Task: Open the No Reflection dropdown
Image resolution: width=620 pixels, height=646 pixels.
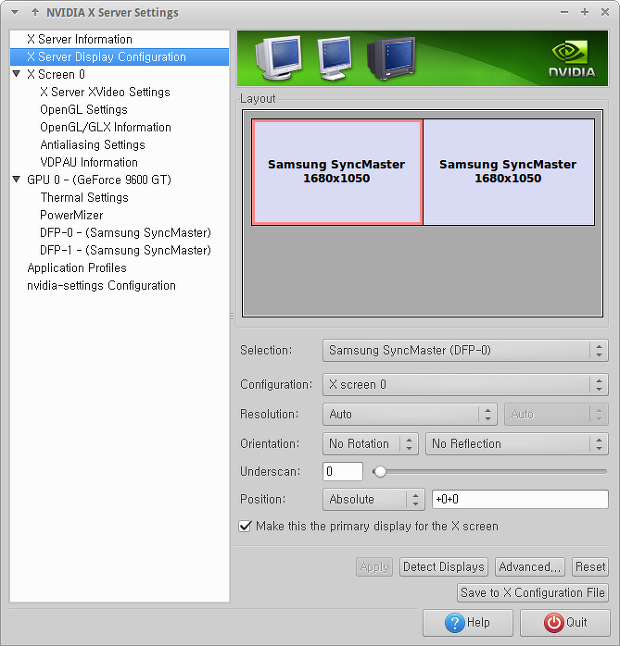Action: pos(517,444)
